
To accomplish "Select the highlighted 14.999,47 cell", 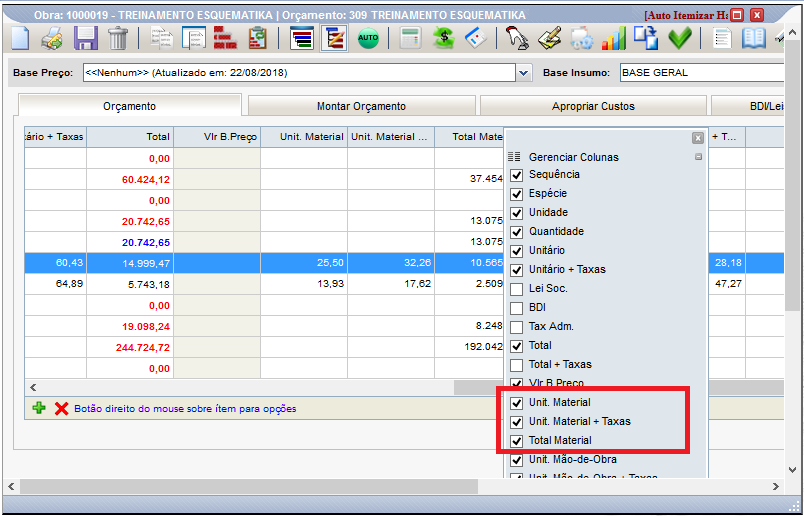I will tap(130, 264).
